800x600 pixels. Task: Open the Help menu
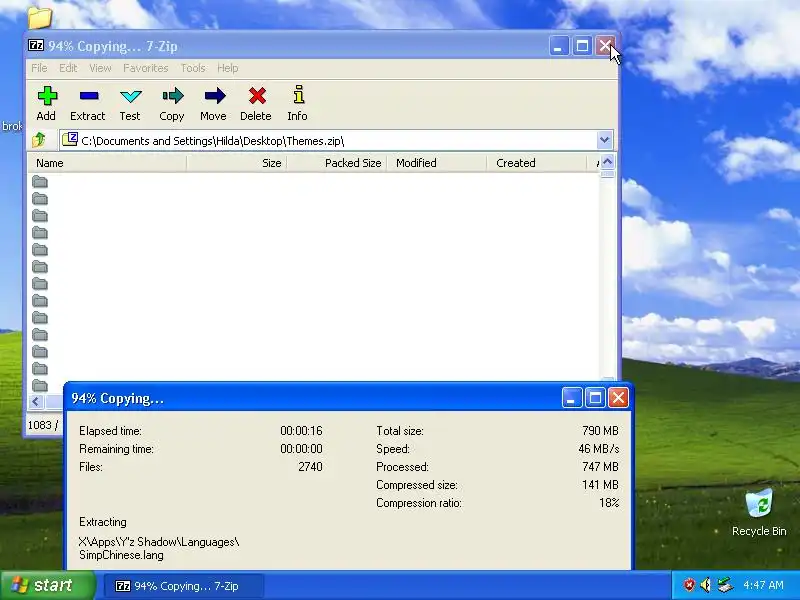228,68
